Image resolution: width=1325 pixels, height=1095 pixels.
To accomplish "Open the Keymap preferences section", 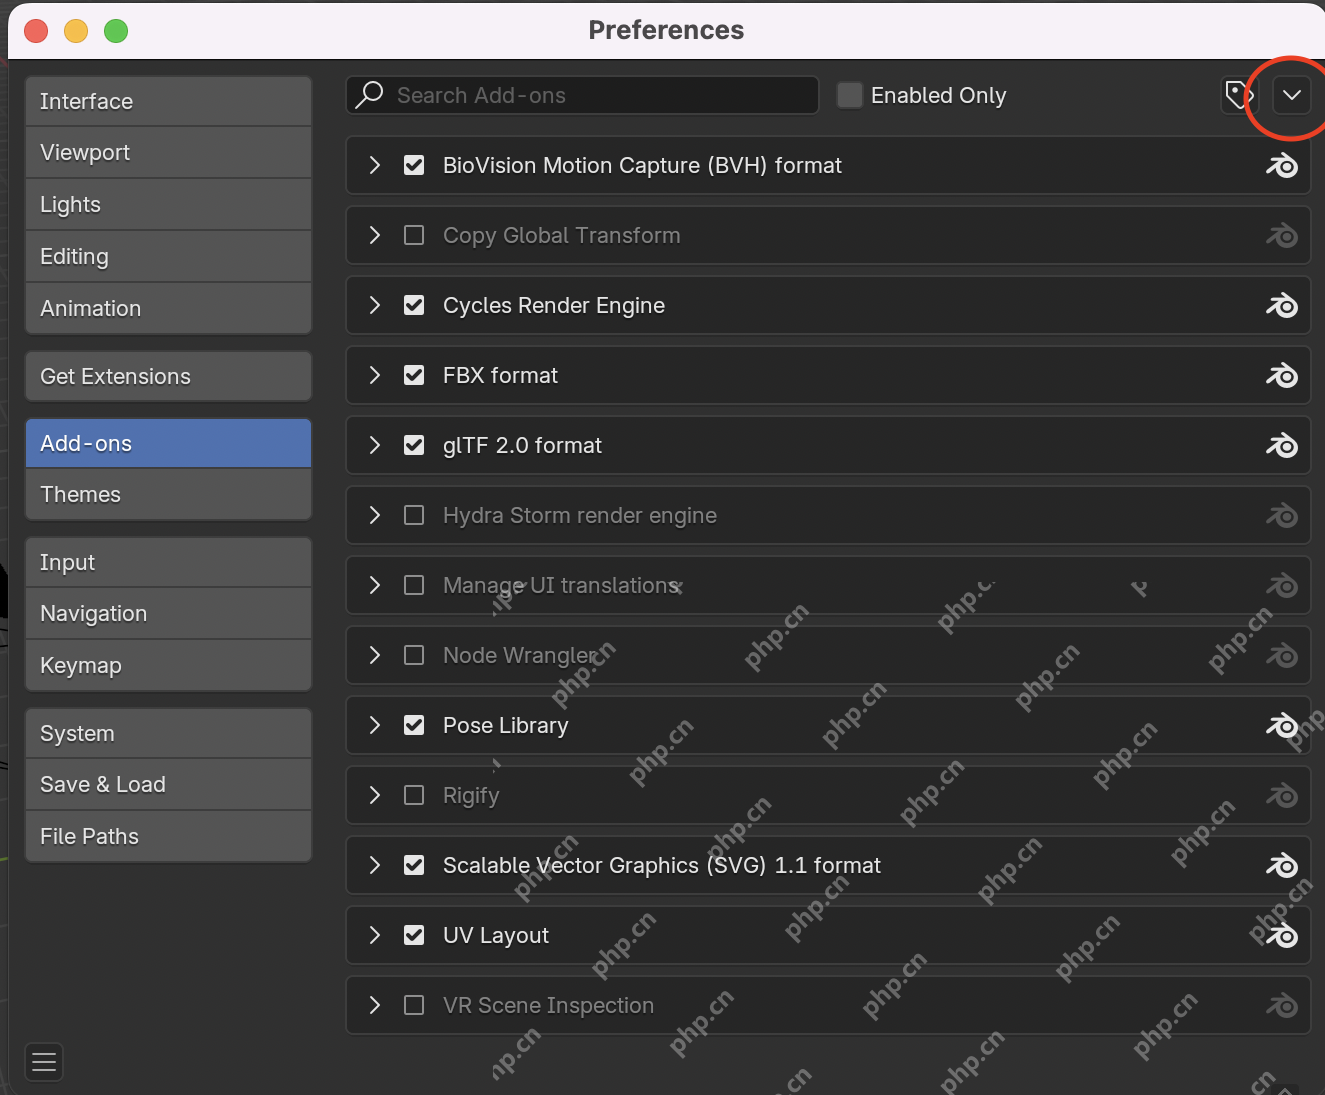I will [168, 665].
